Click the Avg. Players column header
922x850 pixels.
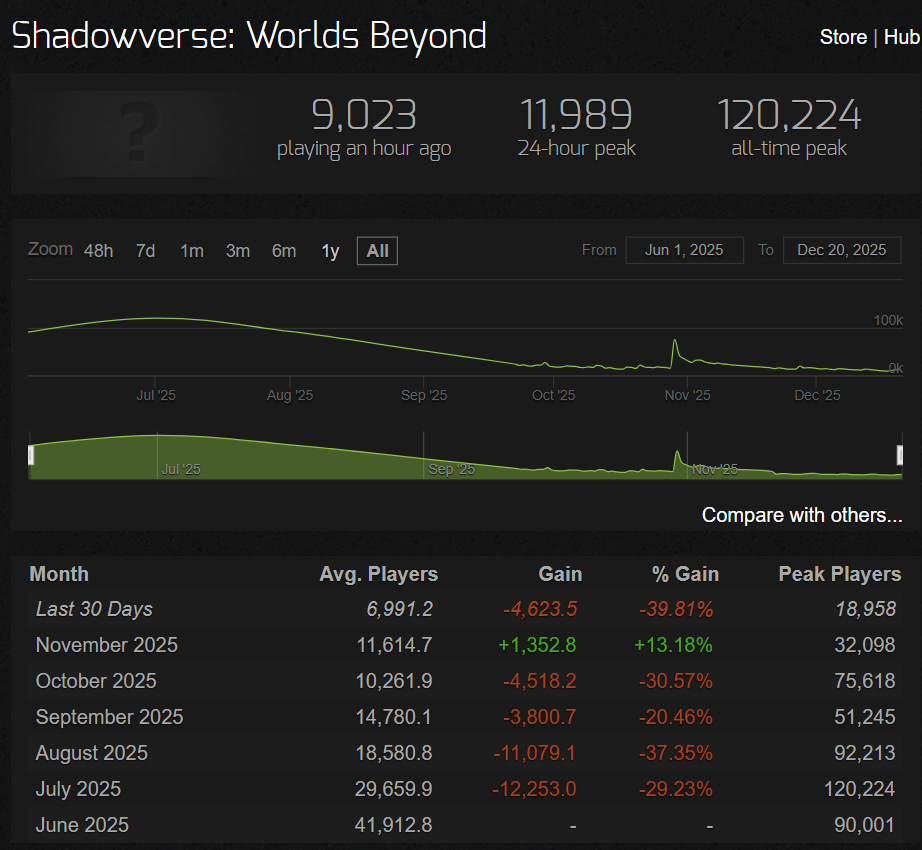pos(379,574)
